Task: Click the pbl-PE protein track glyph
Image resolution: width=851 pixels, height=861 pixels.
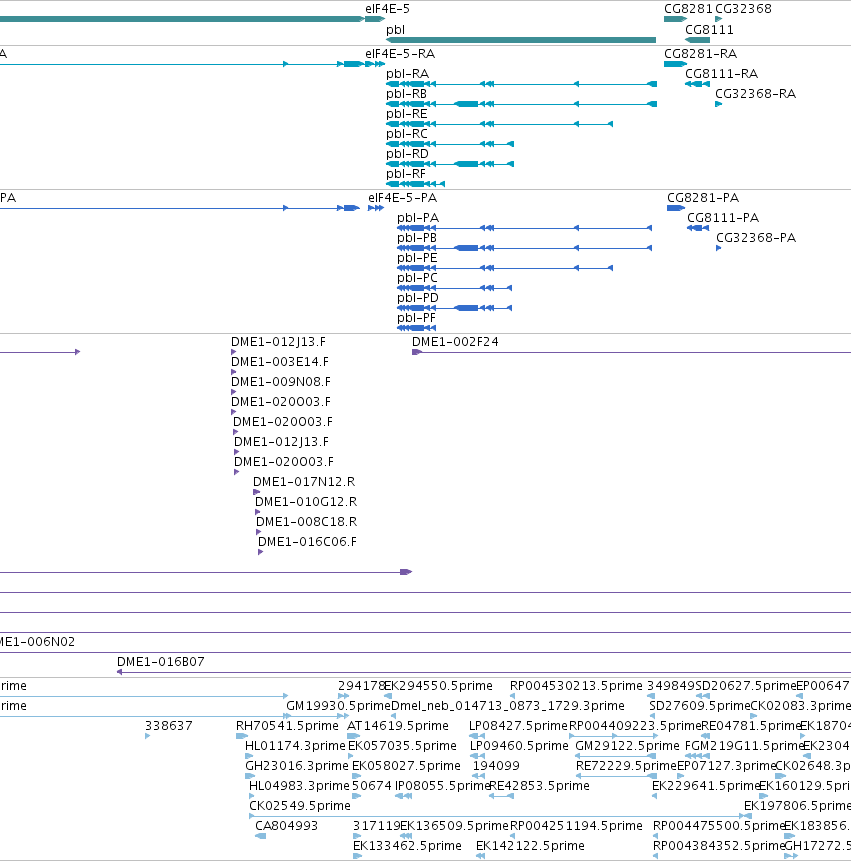Action: (505, 268)
